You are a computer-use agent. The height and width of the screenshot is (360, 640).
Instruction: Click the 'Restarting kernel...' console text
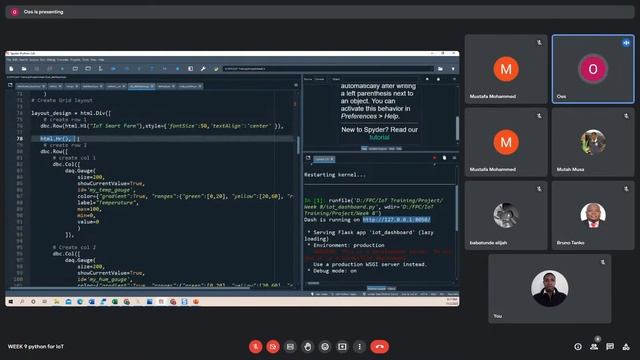[335, 175]
